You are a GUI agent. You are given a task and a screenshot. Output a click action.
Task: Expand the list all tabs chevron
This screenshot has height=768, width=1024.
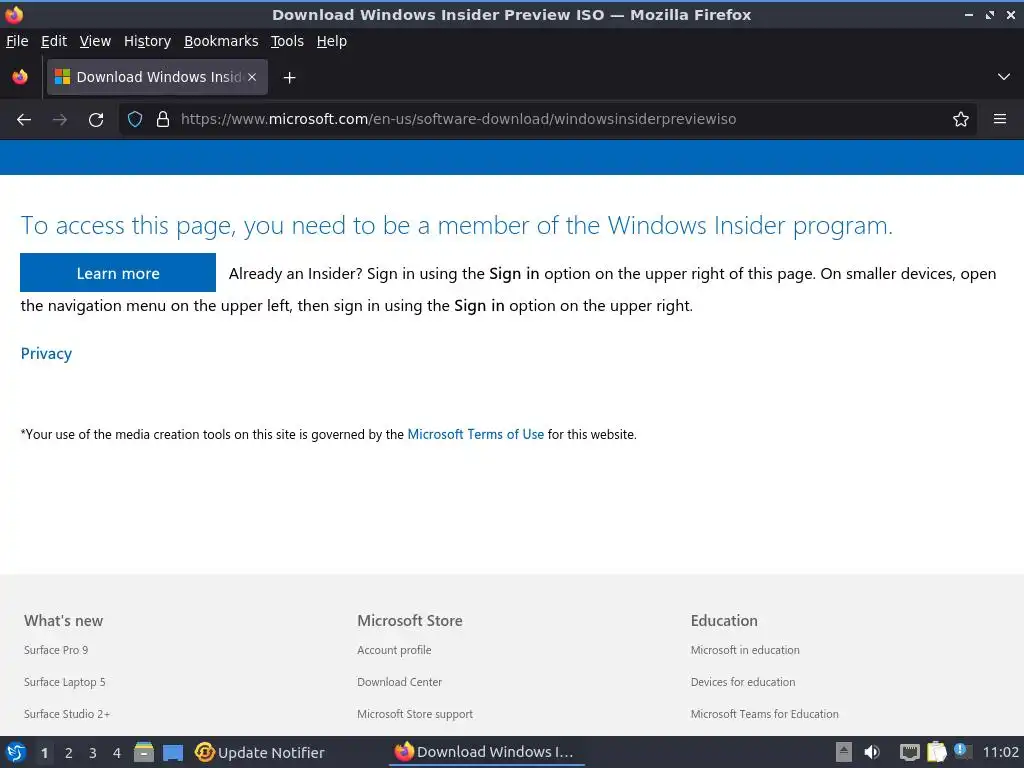(1004, 77)
